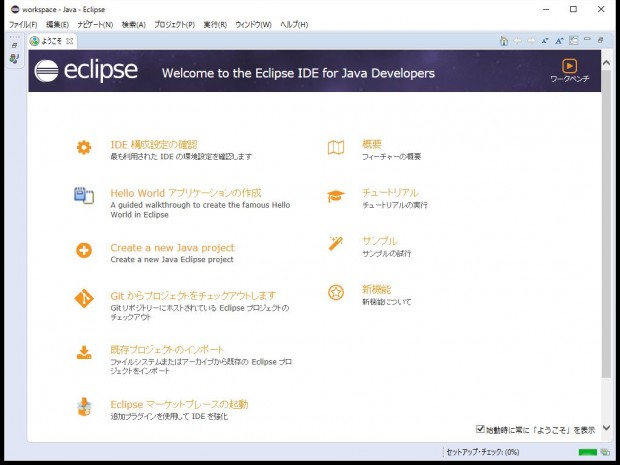Open the 既存プロジェクトのインポート link
620x465 pixels.
pyautogui.click(x=167, y=350)
